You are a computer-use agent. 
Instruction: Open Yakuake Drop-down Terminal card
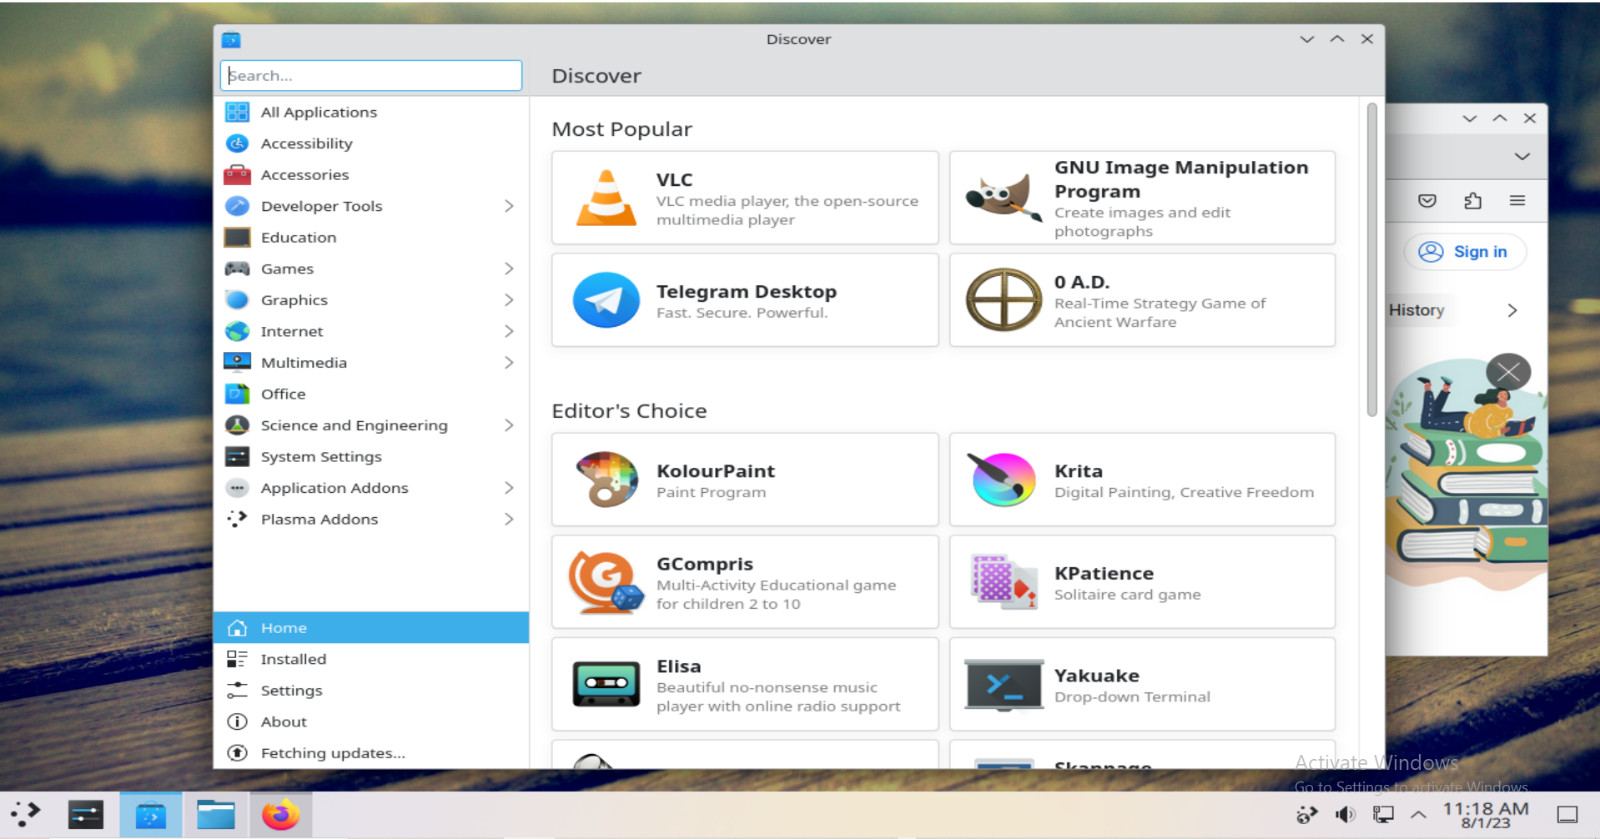click(1142, 684)
